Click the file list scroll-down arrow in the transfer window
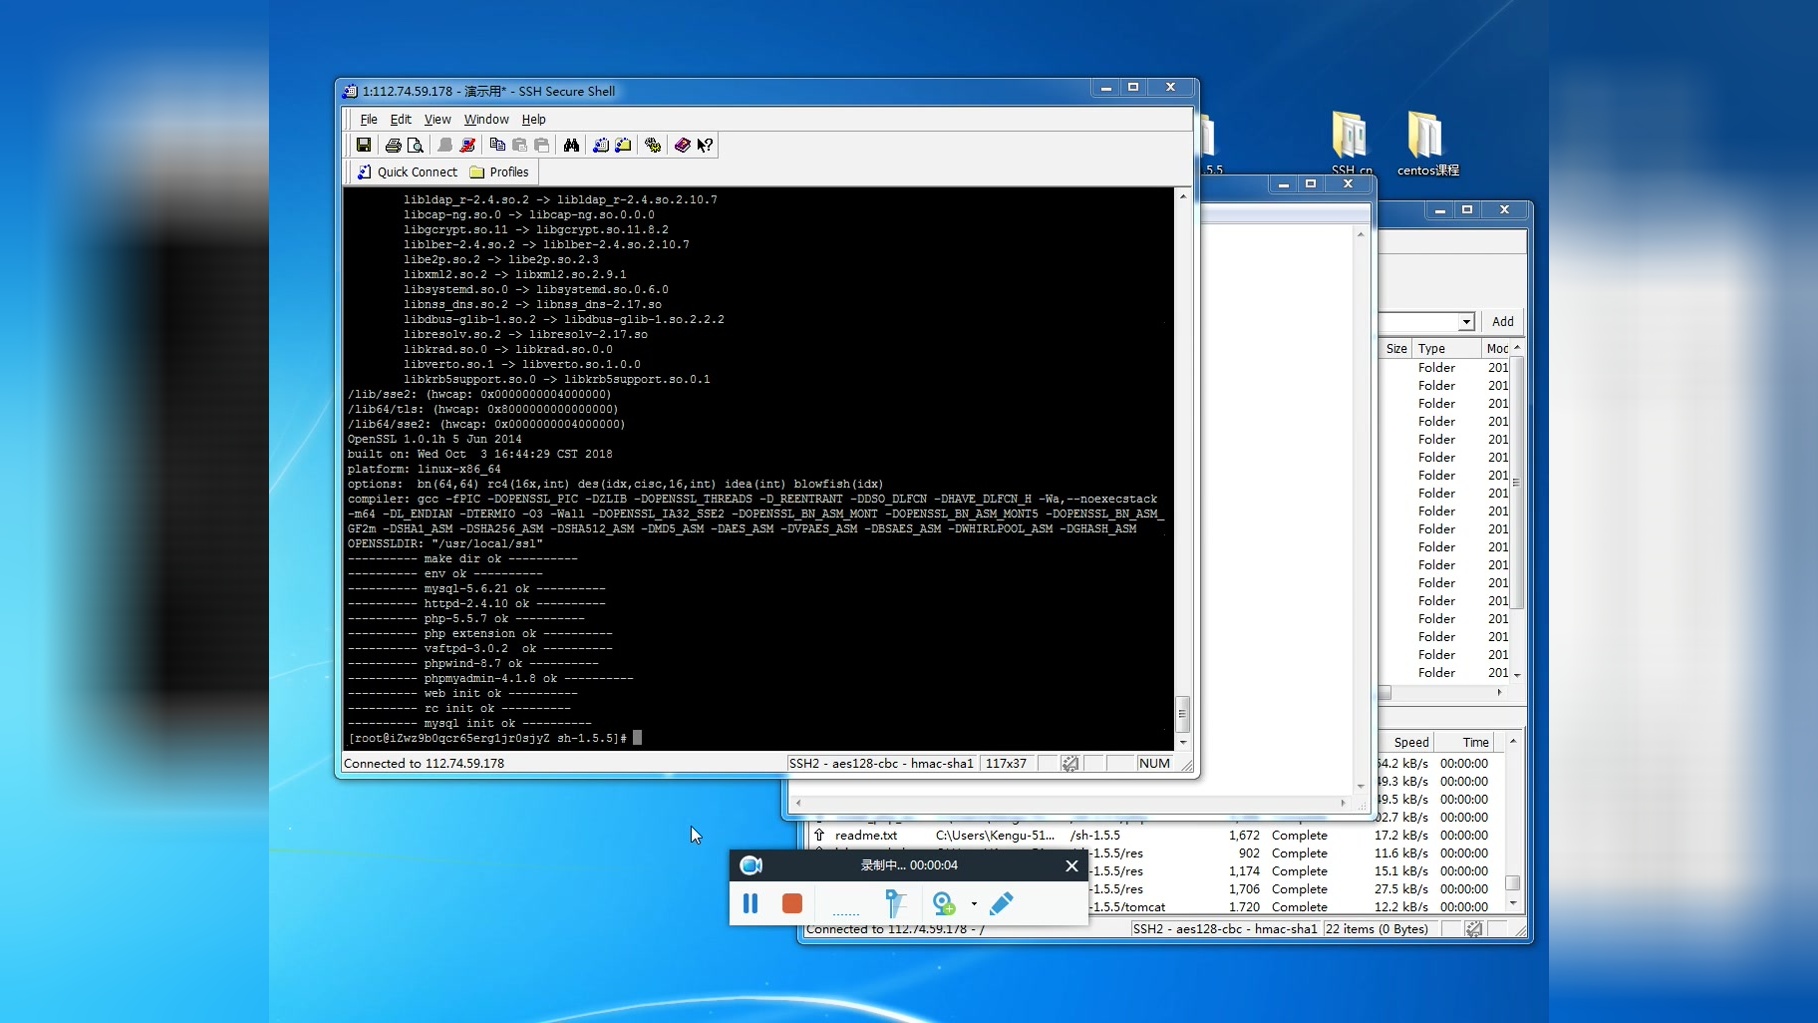The height and width of the screenshot is (1023, 1818). 1517,674
